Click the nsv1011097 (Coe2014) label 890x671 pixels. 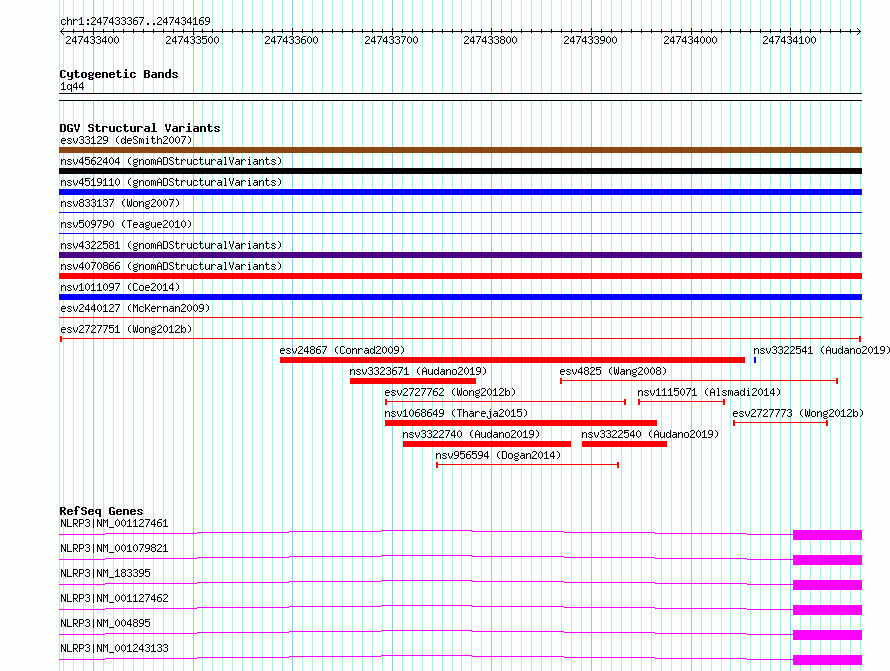120,287
